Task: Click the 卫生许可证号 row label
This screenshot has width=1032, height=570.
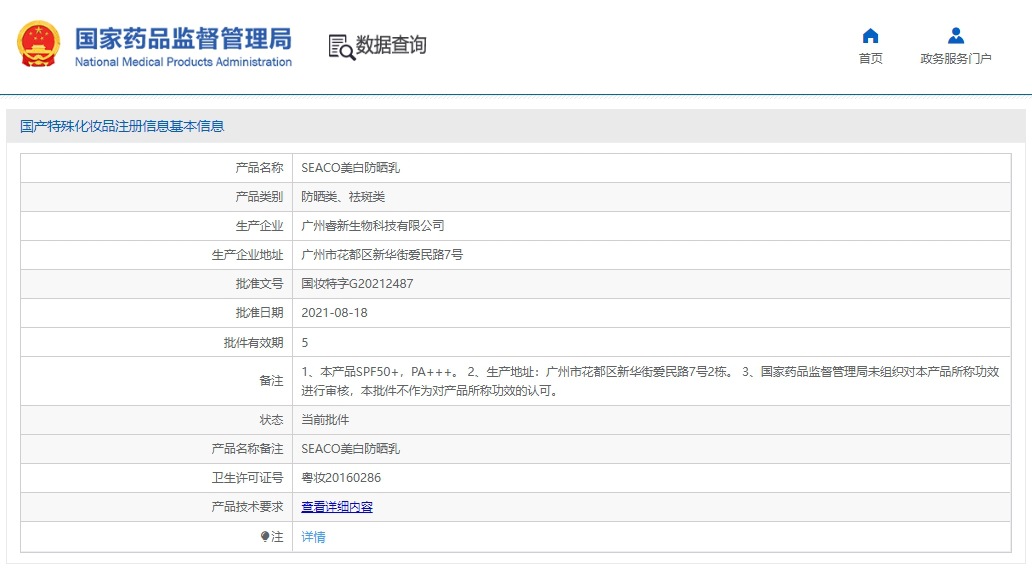Action: point(247,478)
